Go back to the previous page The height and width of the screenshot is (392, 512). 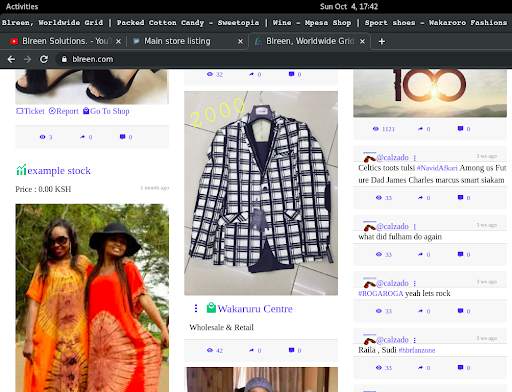[11, 59]
